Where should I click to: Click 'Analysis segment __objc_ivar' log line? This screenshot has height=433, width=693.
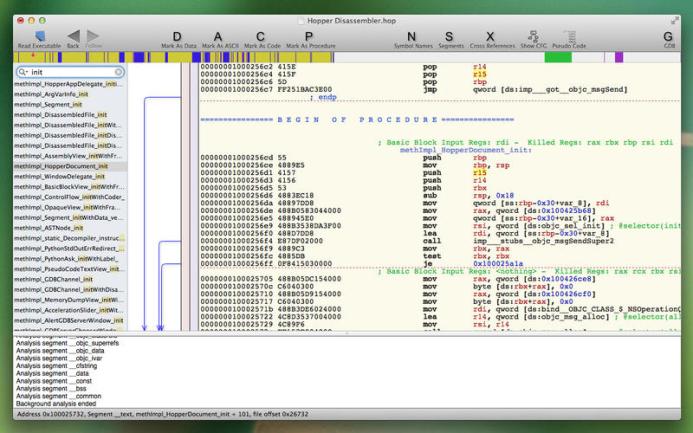tap(59, 358)
